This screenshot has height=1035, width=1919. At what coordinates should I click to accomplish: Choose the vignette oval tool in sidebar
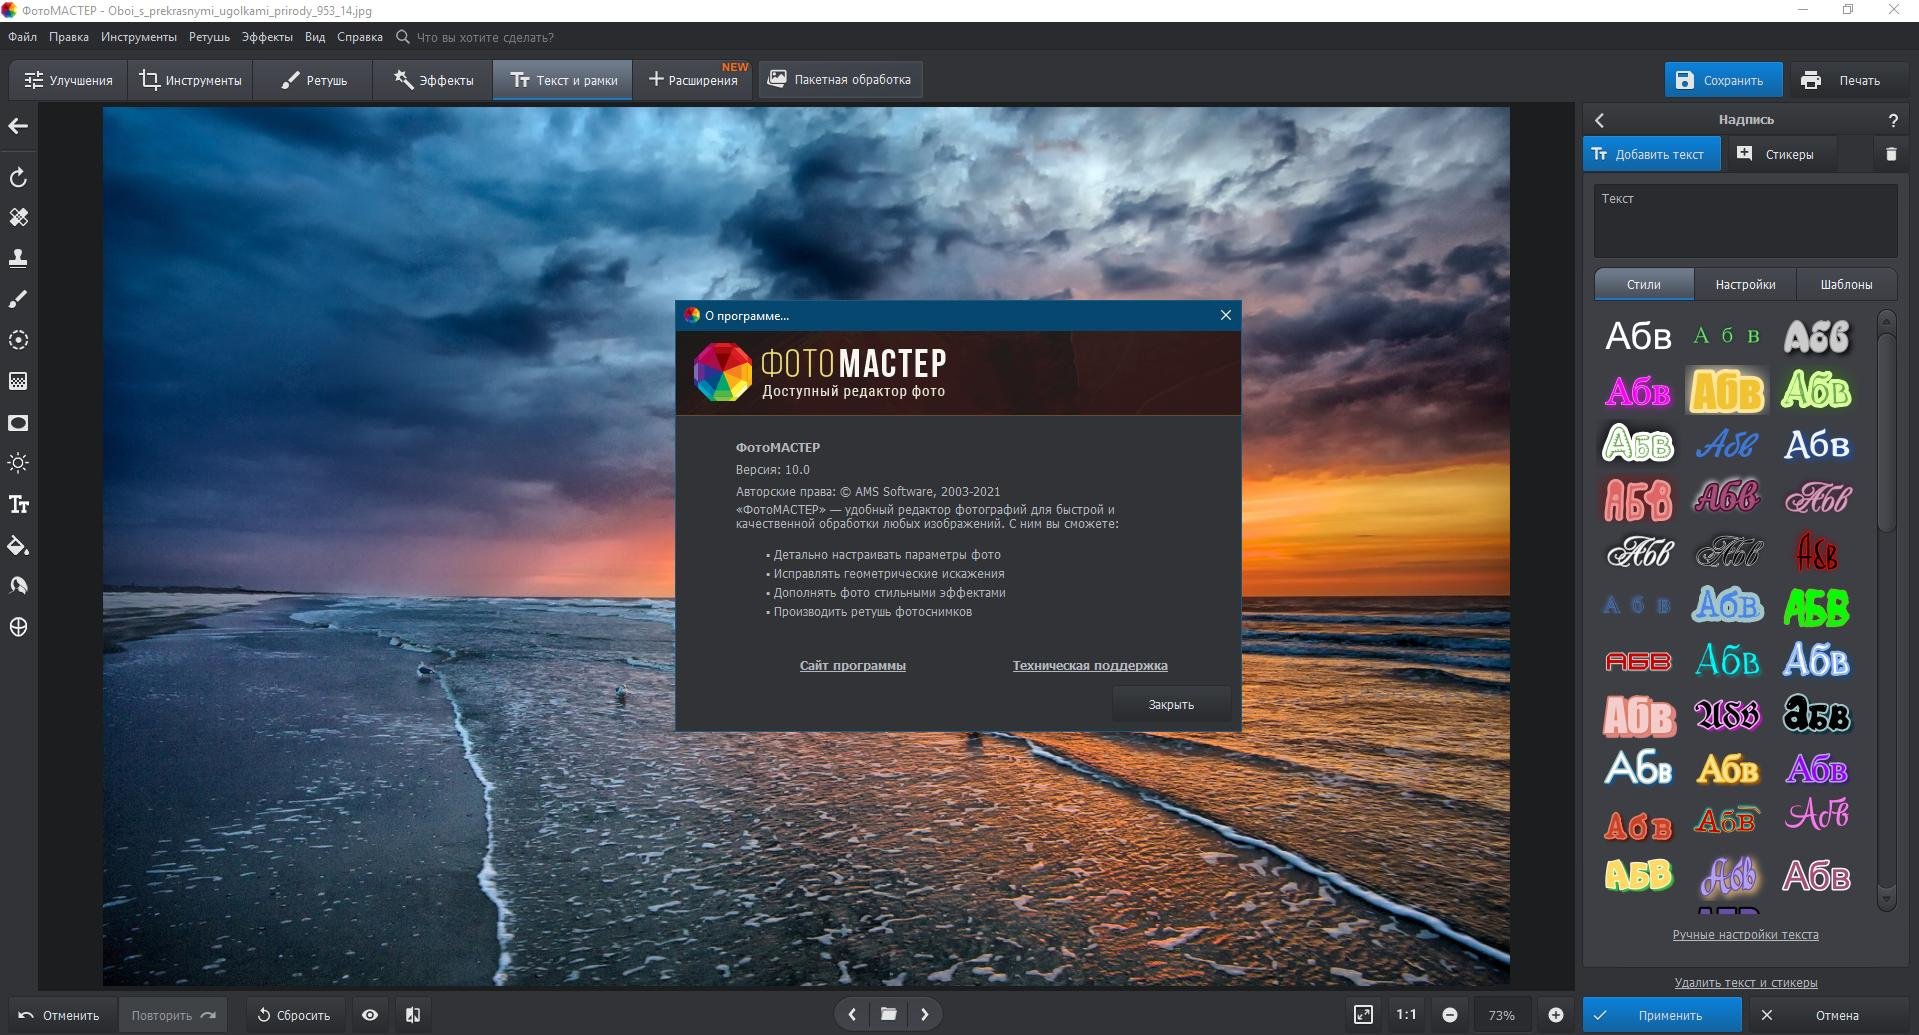click(18, 422)
